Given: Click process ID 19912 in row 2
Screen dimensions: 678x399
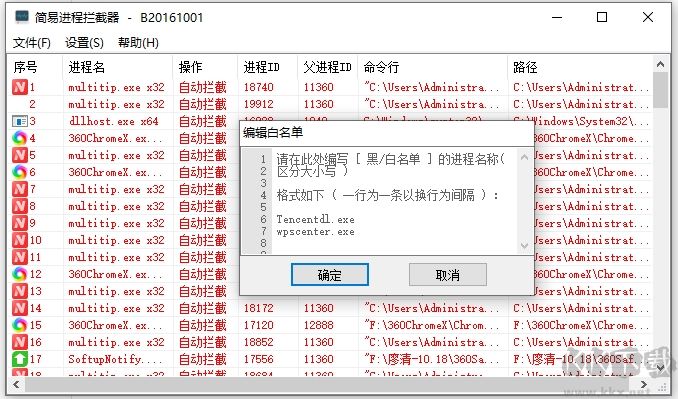Looking at the screenshot, I should (x=259, y=104).
